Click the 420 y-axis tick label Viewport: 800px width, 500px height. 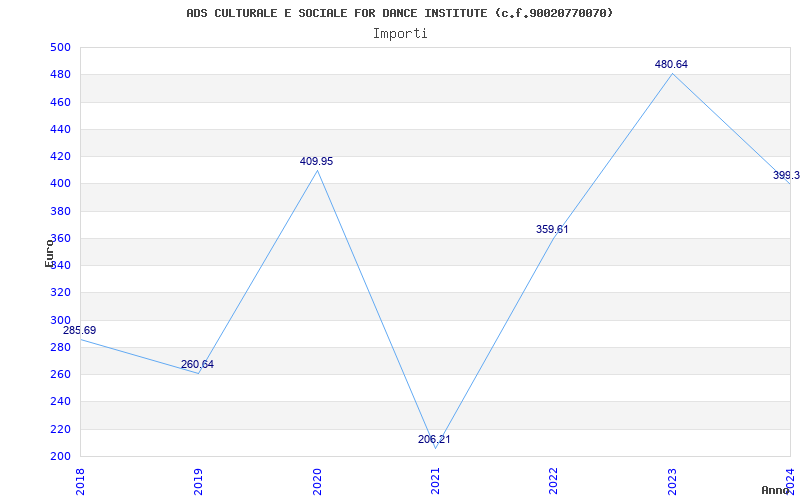60,156
